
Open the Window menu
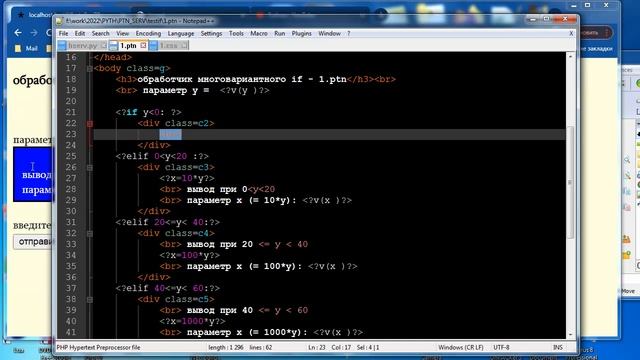pos(329,33)
